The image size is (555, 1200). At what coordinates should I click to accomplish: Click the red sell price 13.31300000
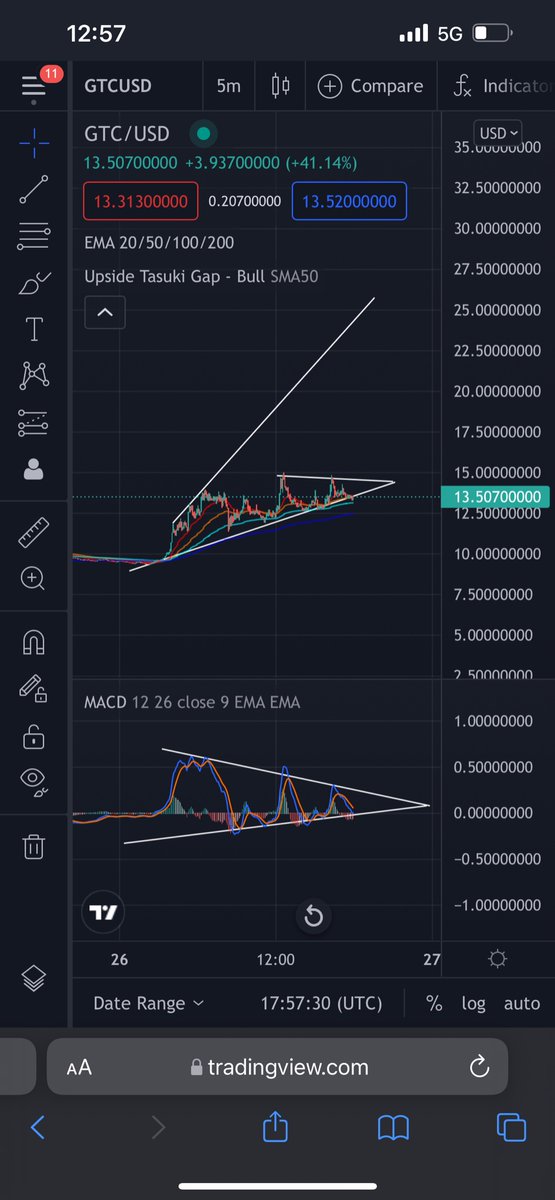pos(140,201)
